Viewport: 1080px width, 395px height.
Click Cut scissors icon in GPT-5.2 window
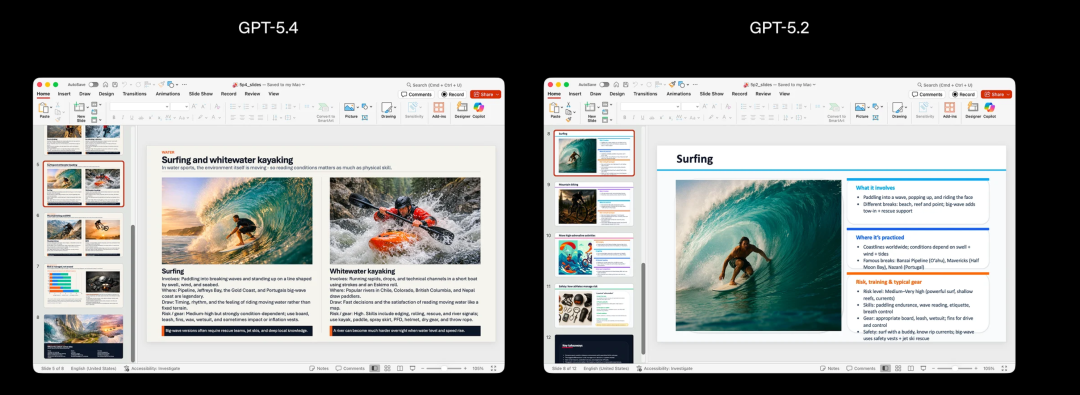pos(568,105)
